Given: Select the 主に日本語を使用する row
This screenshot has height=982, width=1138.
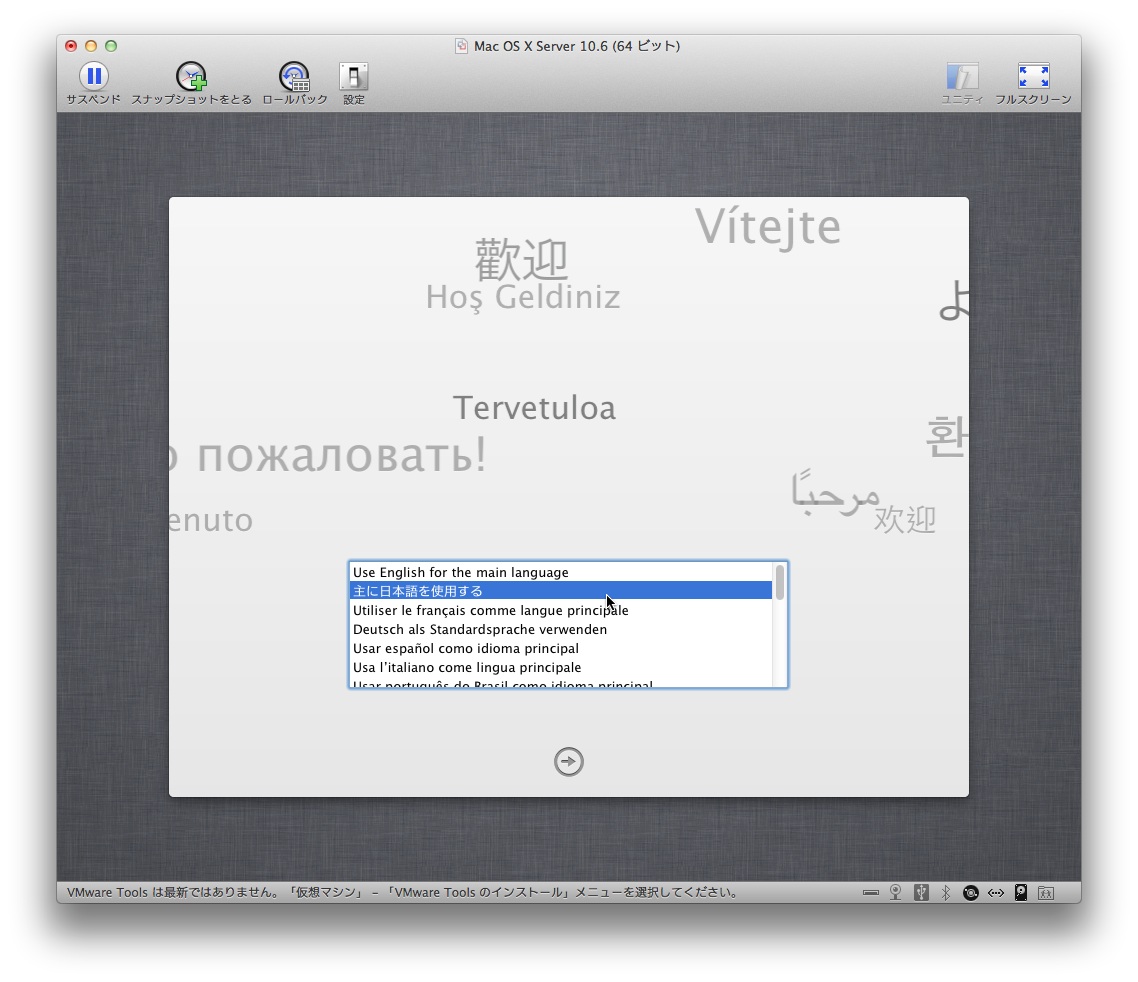Looking at the screenshot, I should tap(560, 591).
